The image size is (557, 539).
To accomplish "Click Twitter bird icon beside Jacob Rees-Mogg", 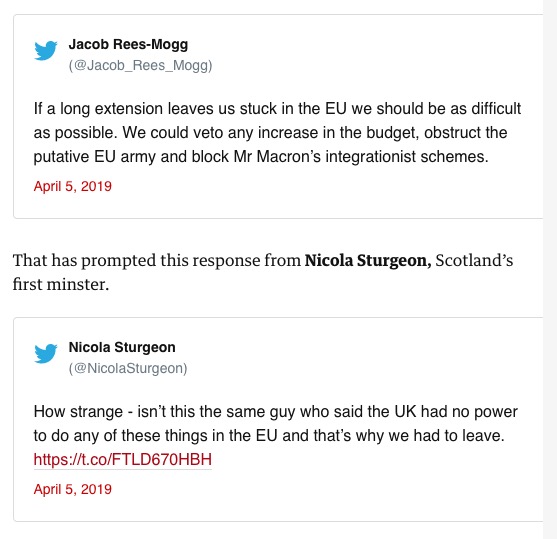I will click(x=45, y=50).
